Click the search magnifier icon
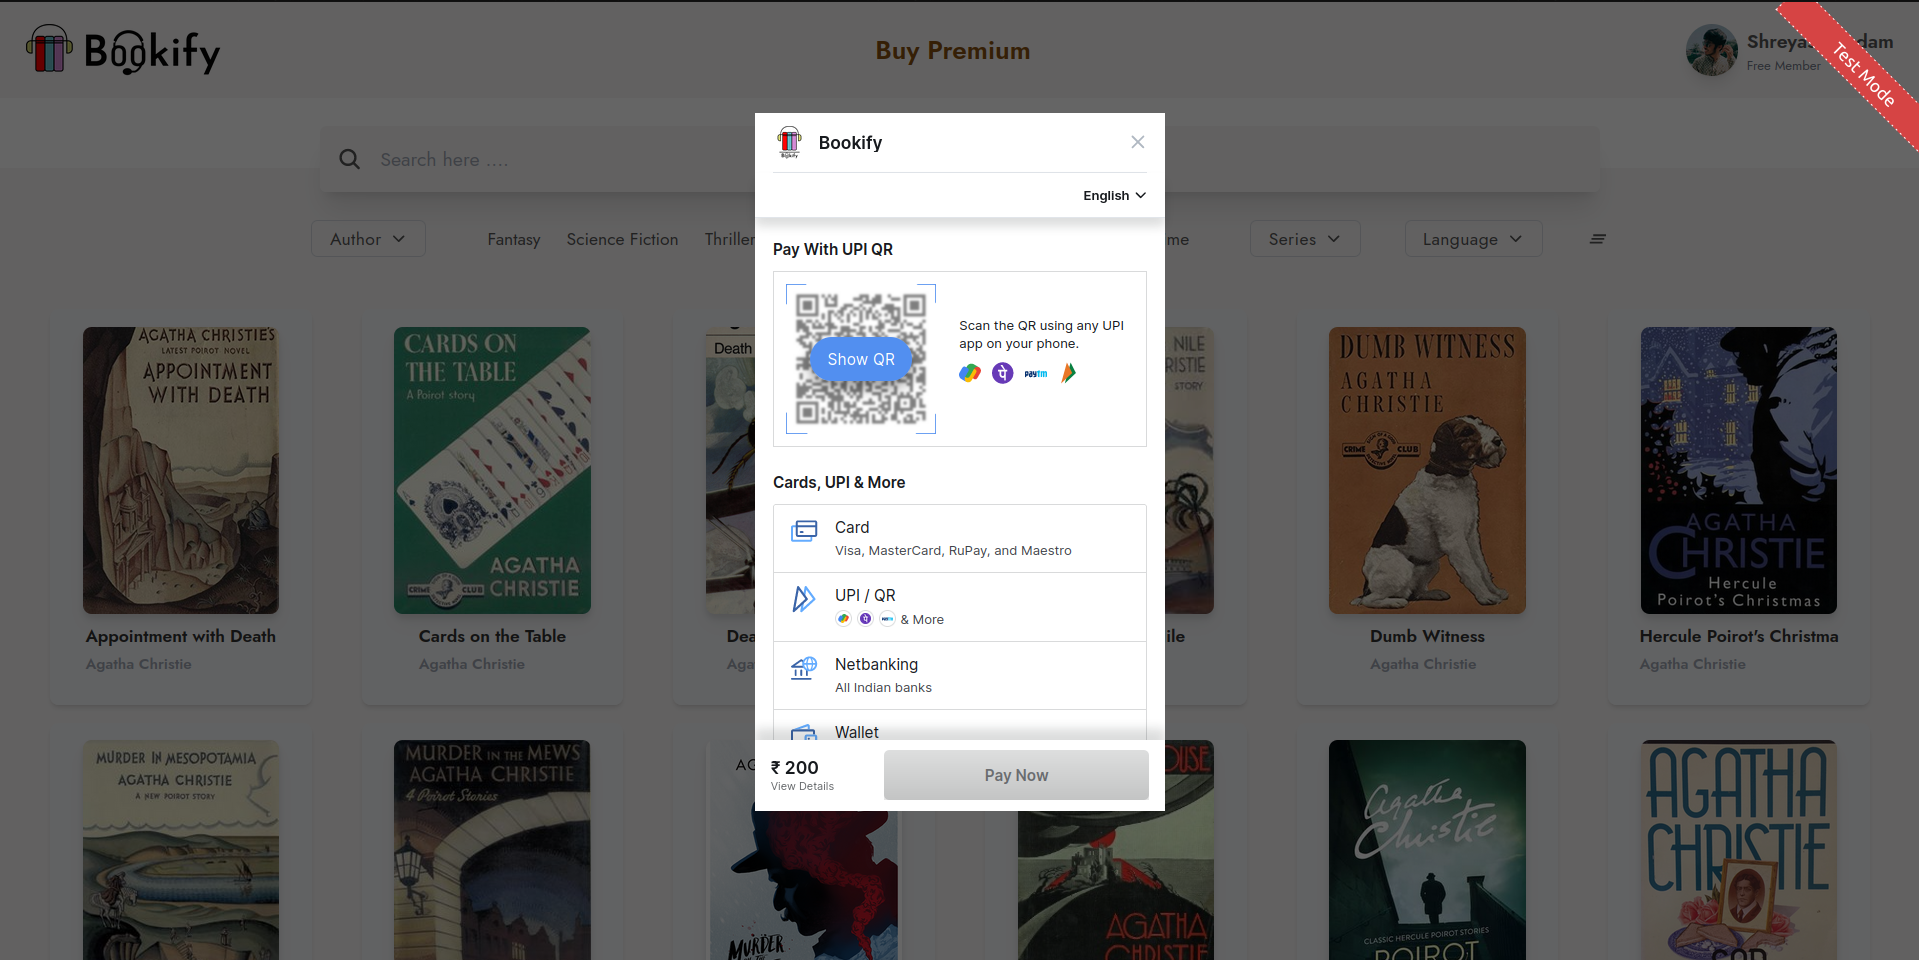Viewport: 1919px width, 960px height. (349, 159)
